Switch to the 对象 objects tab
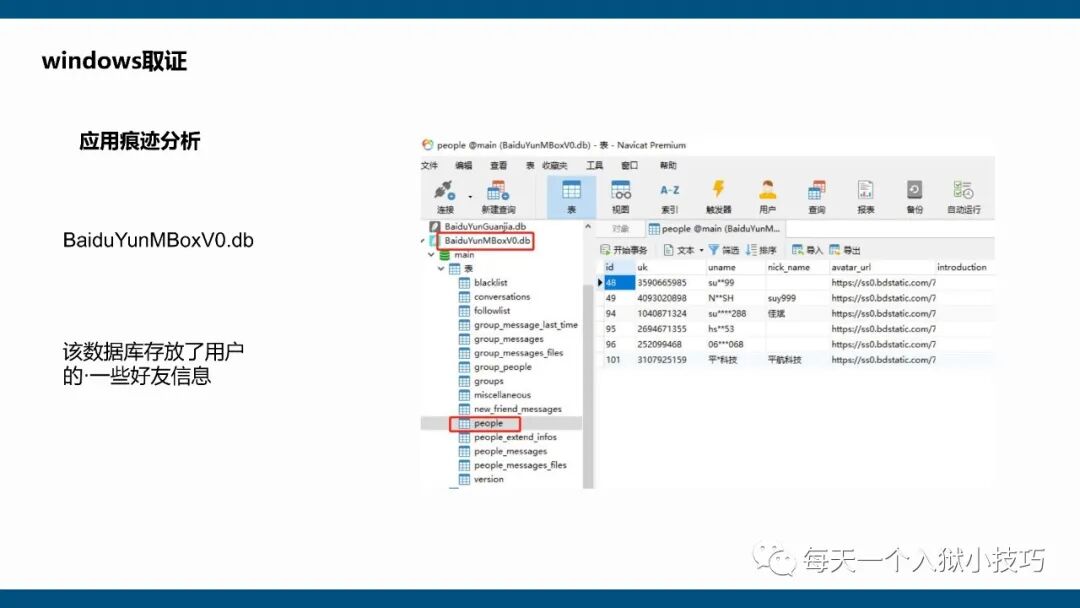The image size is (1080, 608). click(x=620, y=229)
